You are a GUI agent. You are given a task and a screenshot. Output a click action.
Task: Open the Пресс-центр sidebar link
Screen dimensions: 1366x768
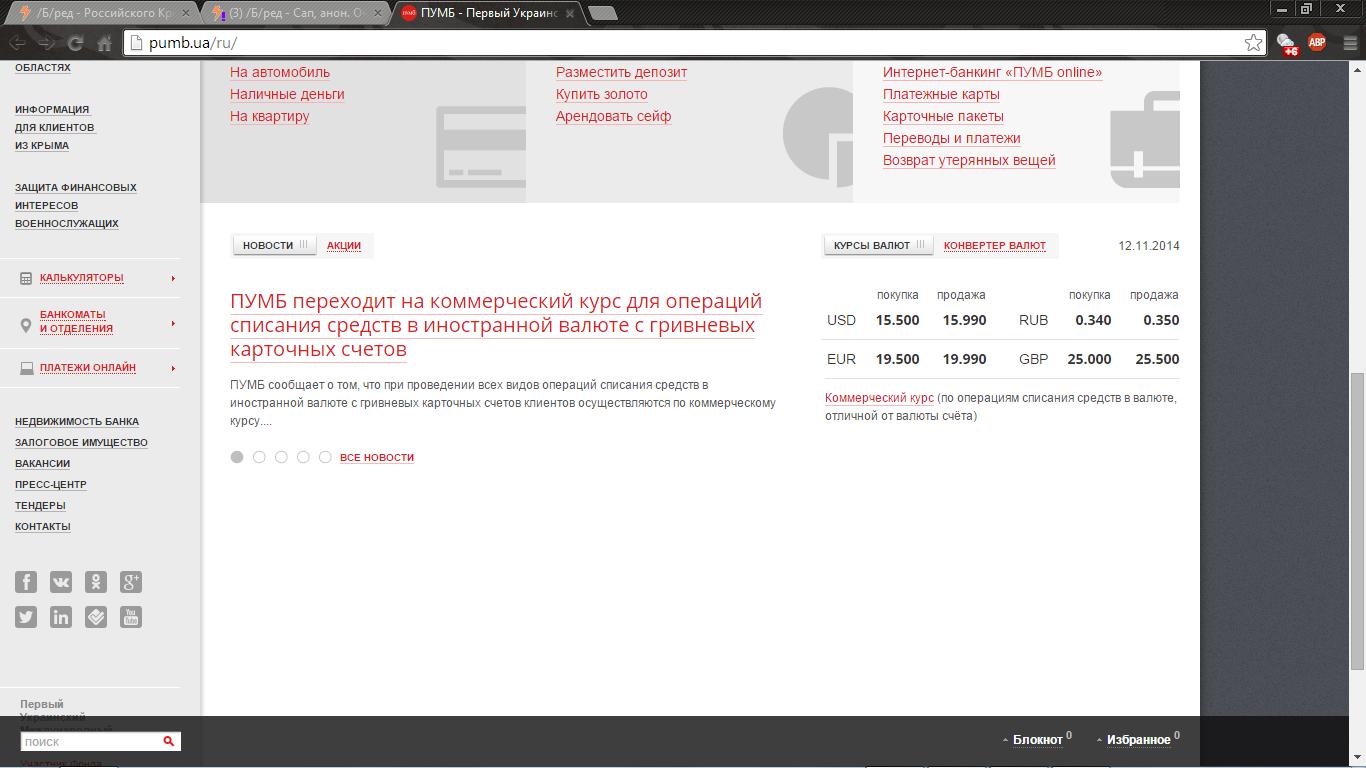tap(51, 485)
